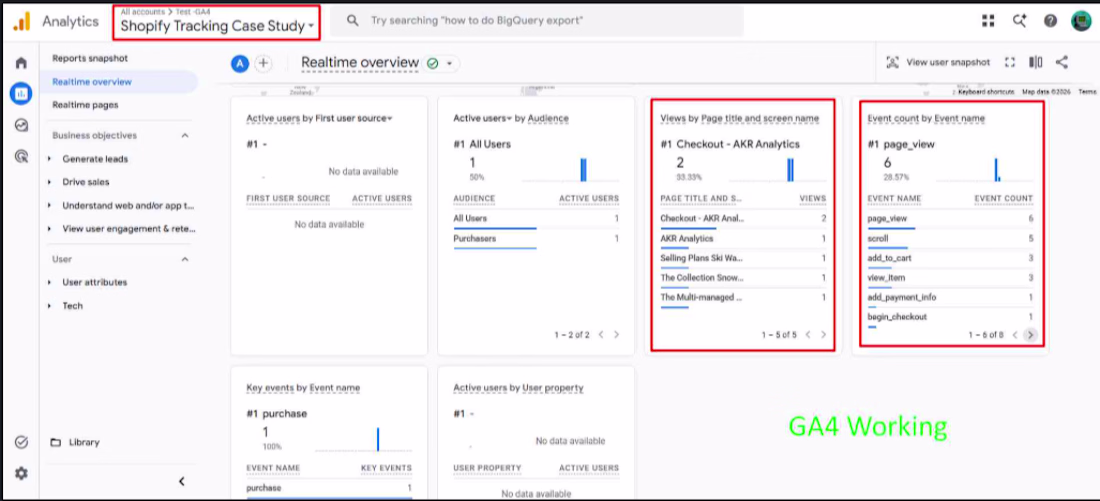Click the Purchasers audience row
The image size is (1100, 501).
point(536,239)
